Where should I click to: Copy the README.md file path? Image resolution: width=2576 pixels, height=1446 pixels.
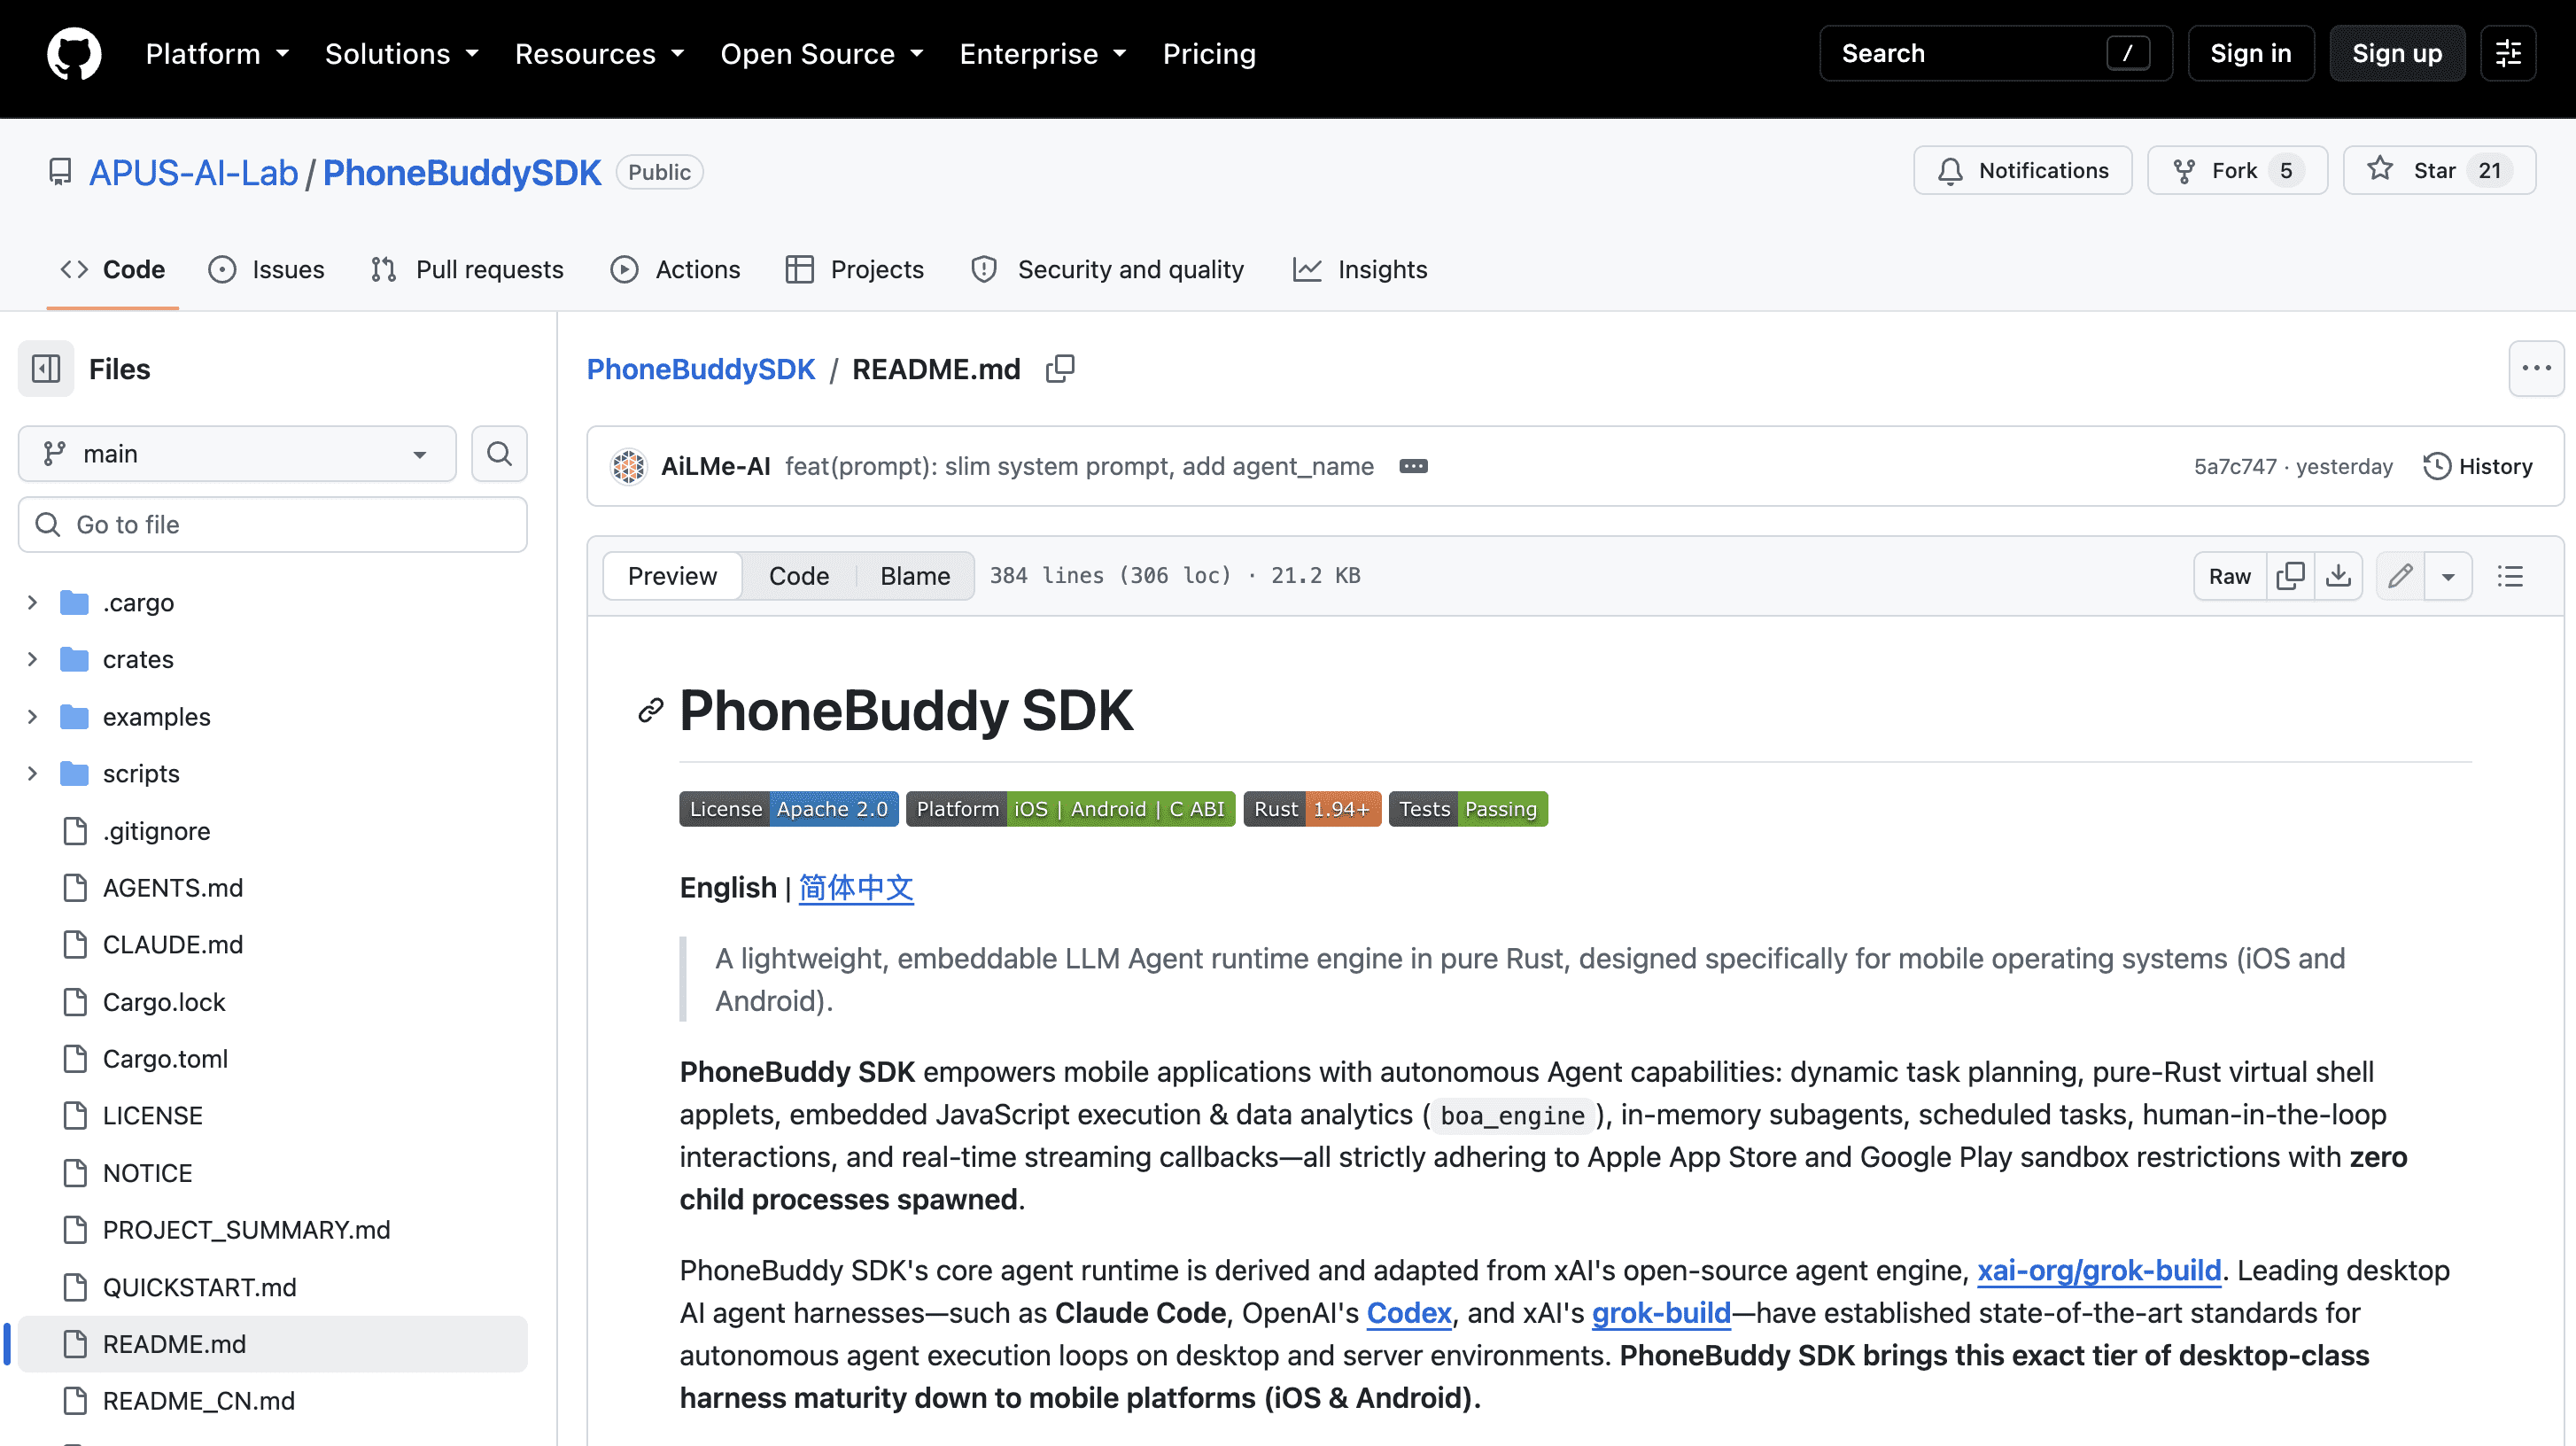click(x=1060, y=369)
